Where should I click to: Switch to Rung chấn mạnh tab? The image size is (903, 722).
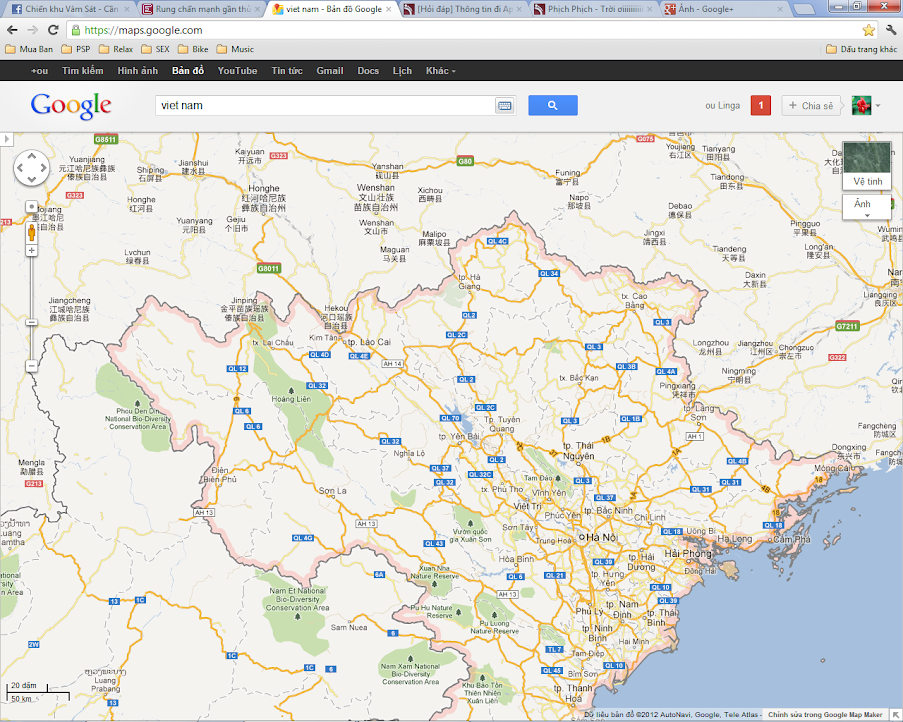pos(202,9)
